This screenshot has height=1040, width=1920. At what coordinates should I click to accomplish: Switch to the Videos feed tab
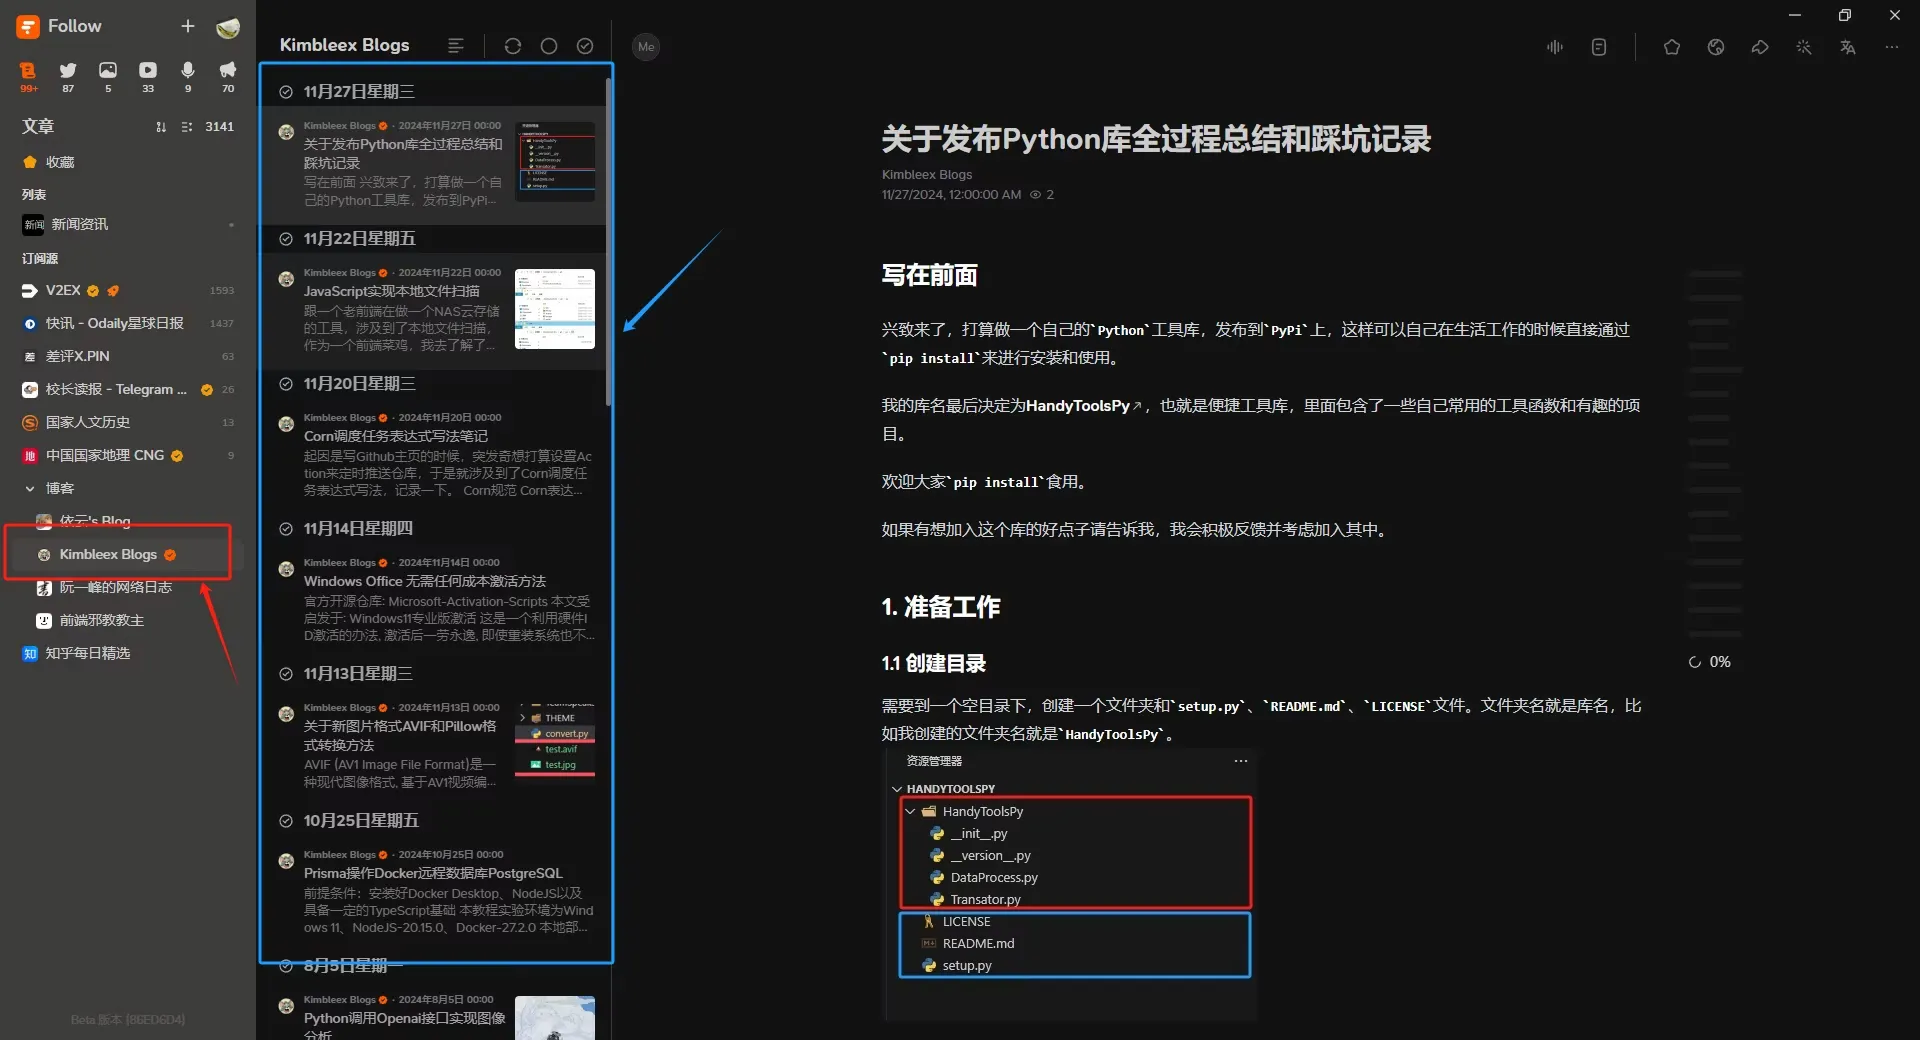click(148, 71)
